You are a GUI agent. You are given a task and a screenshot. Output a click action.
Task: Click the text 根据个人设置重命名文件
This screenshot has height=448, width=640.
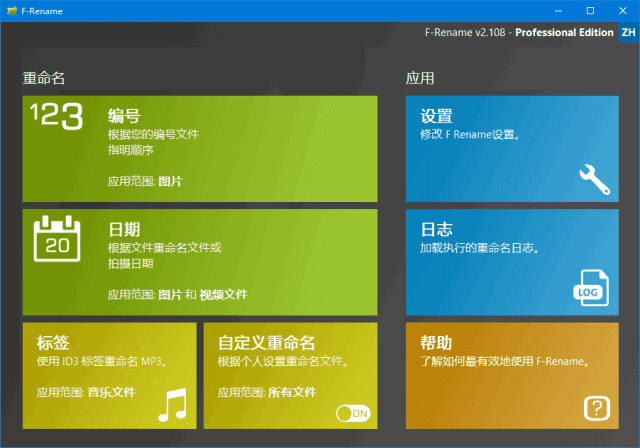pos(282,361)
